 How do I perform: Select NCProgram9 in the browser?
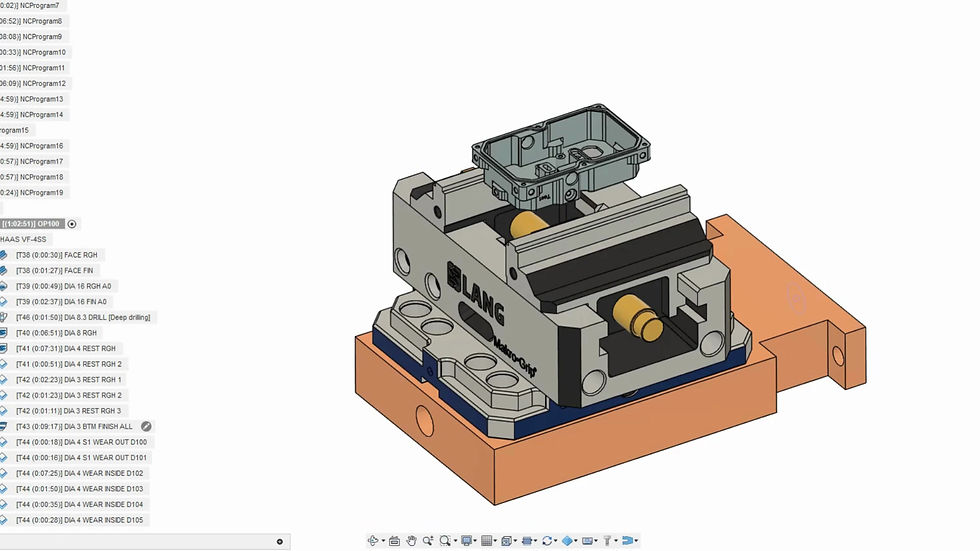click(32, 37)
